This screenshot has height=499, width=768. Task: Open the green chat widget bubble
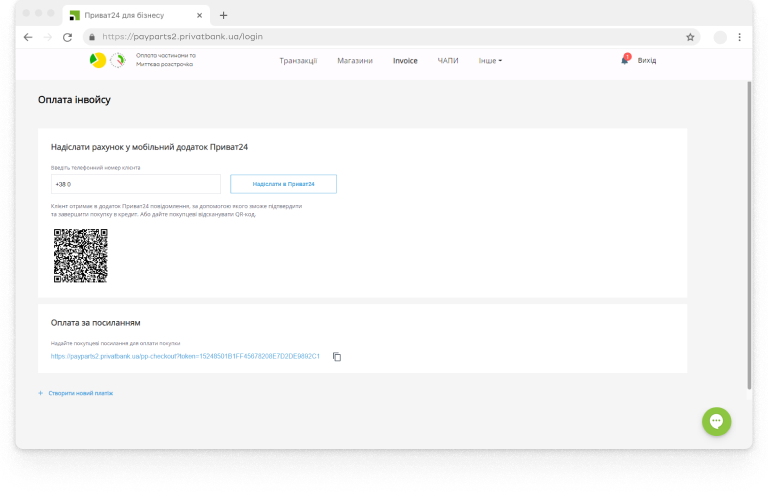pyautogui.click(x=717, y=421)
